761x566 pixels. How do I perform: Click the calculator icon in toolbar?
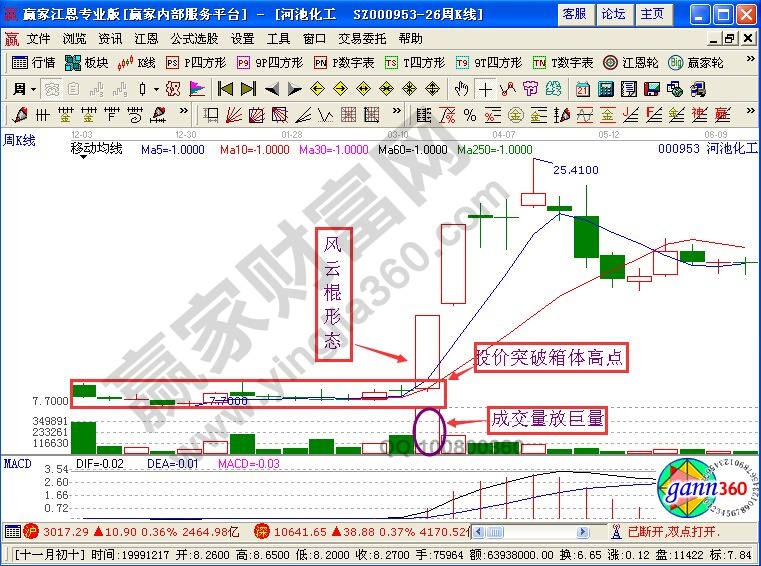[x=605, y=89]
